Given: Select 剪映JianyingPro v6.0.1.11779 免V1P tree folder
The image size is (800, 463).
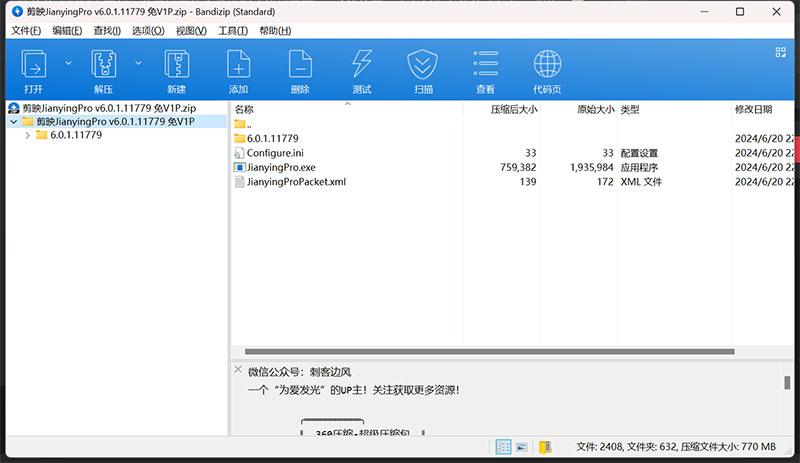Looking at the screenshot, I should click(x=115, y=121).
